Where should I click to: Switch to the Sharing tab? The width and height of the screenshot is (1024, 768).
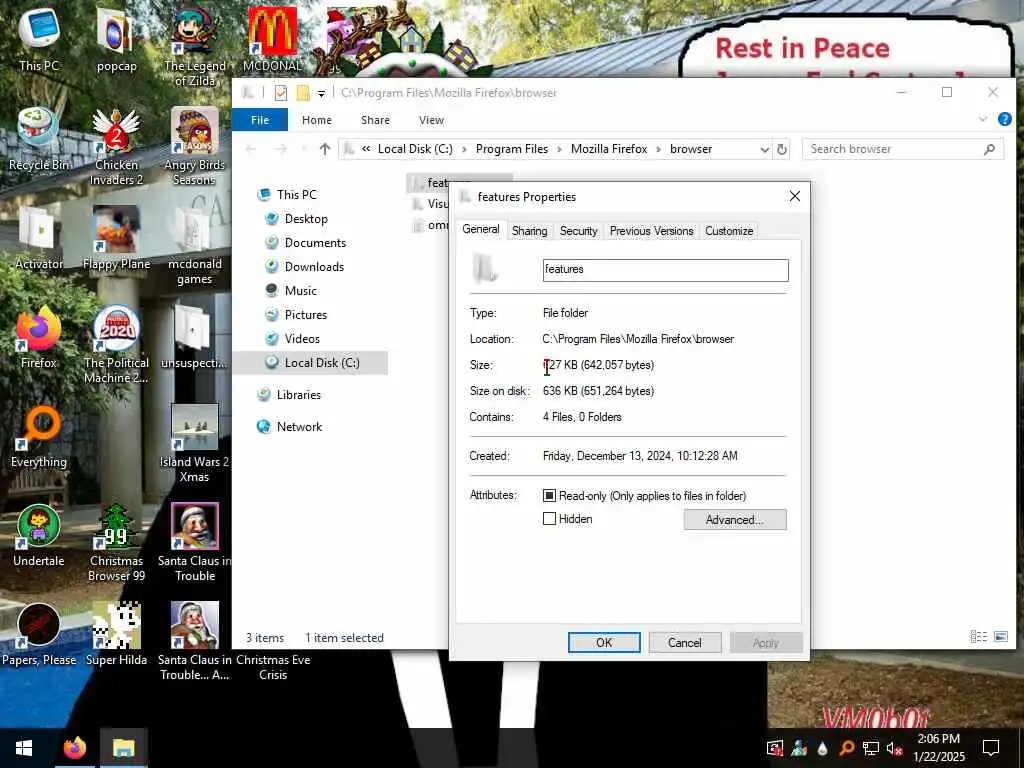[x=530, y=231]
